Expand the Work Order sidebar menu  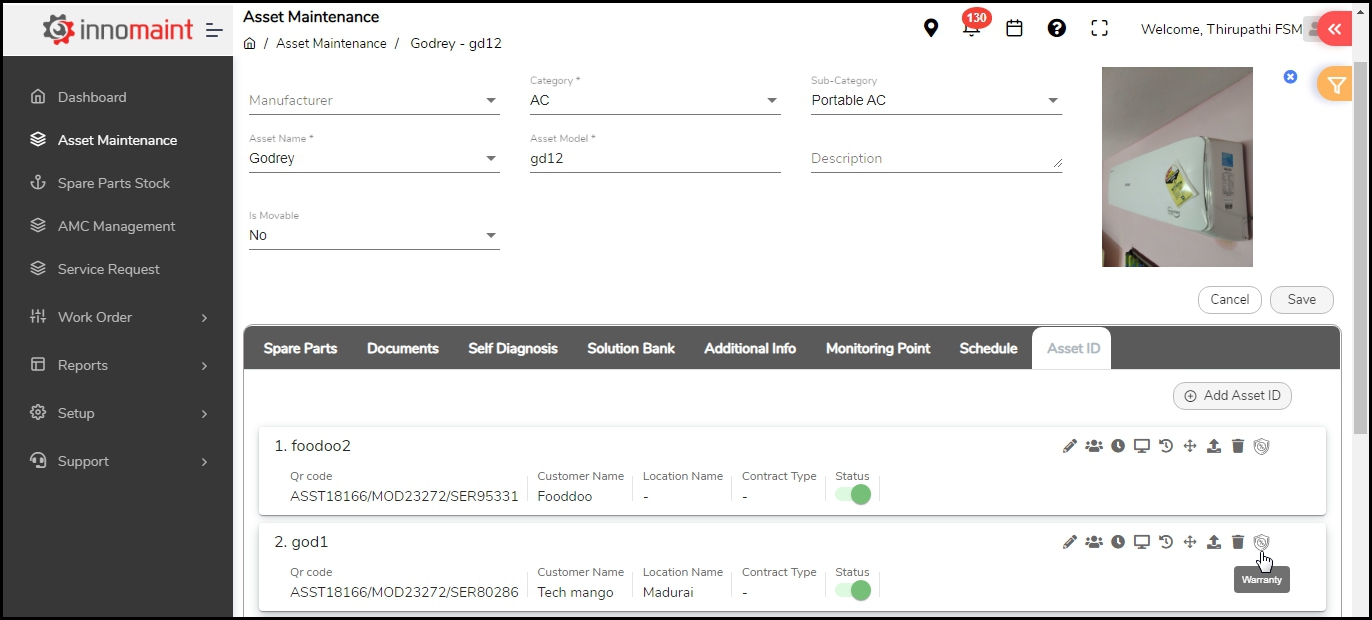[118, 317]
